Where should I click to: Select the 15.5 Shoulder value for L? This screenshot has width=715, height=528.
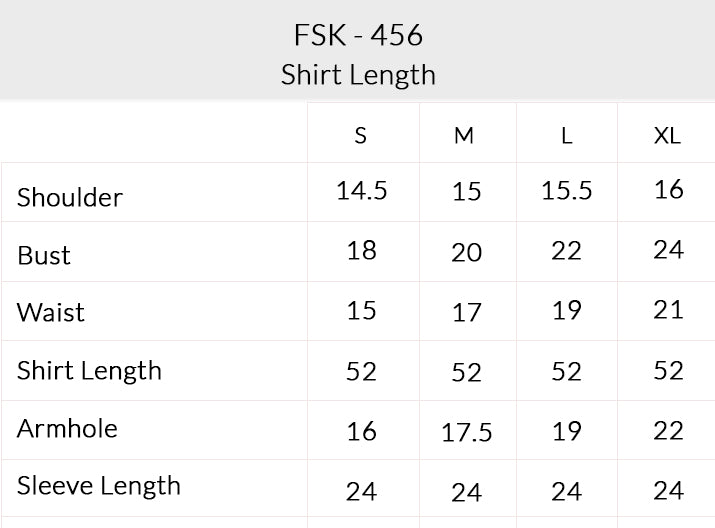[x=567, y=191]
